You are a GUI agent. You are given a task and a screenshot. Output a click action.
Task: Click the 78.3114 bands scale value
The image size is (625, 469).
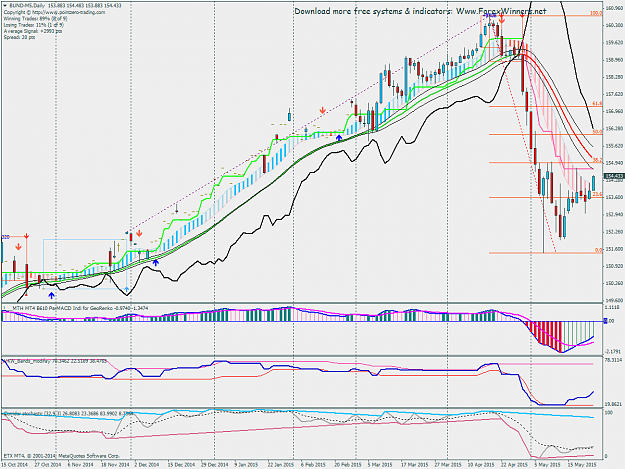point(612,360)
